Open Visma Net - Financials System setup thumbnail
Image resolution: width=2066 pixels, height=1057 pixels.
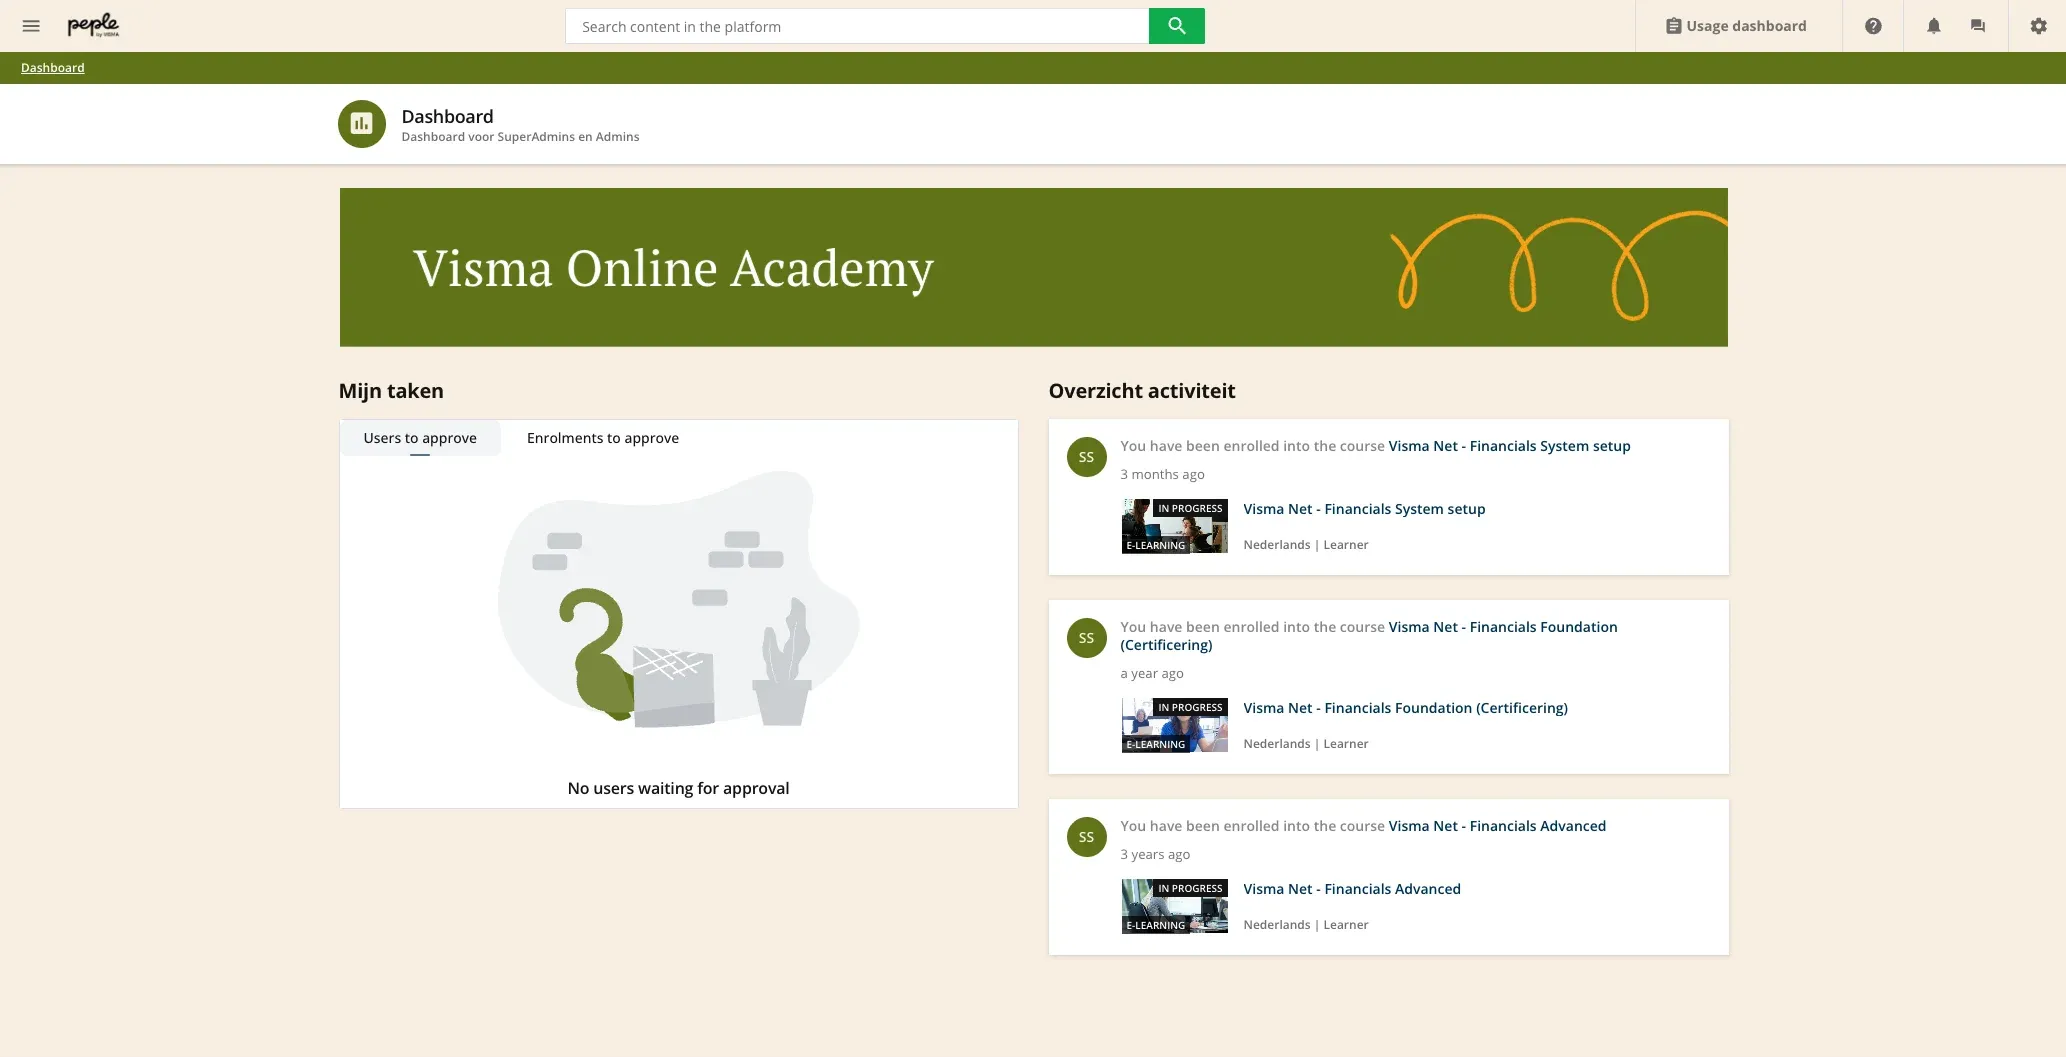(x=1174, y=526)
